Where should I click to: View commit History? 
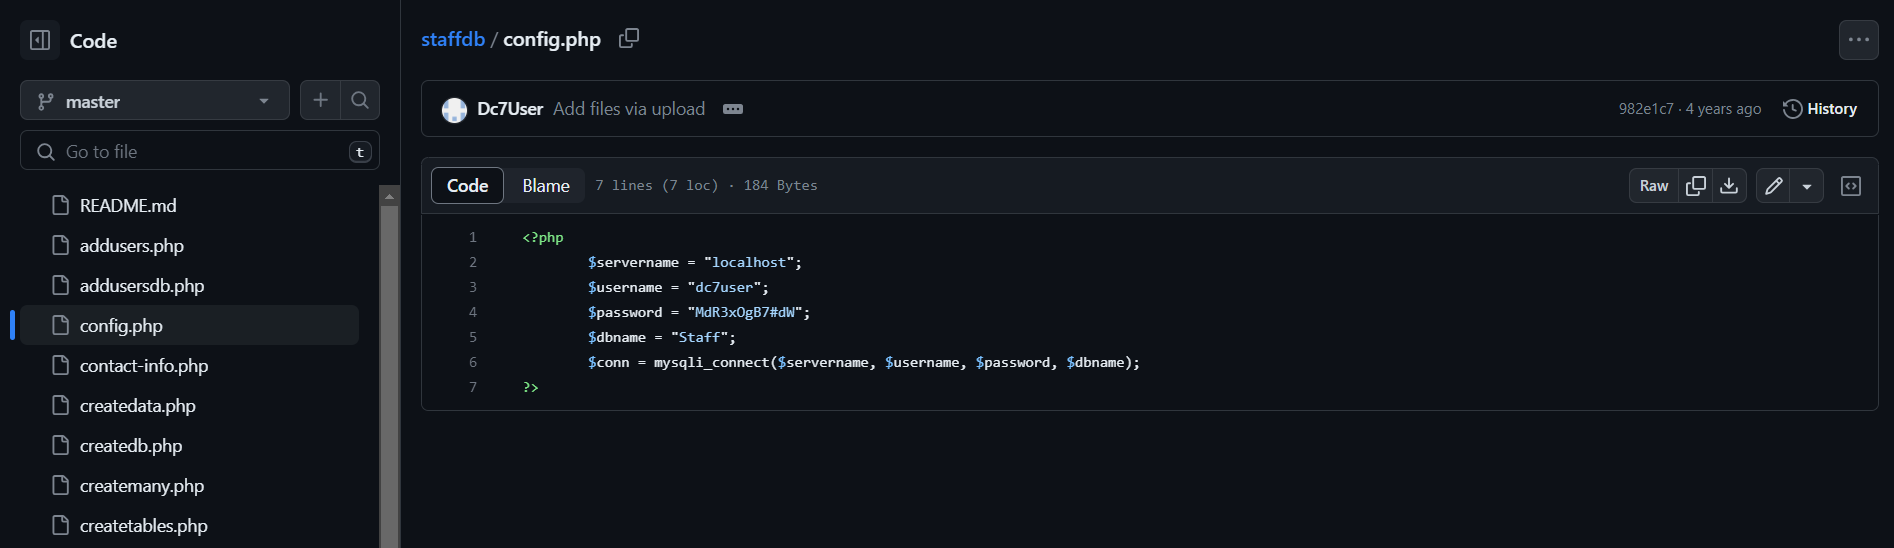(1820, 109)
